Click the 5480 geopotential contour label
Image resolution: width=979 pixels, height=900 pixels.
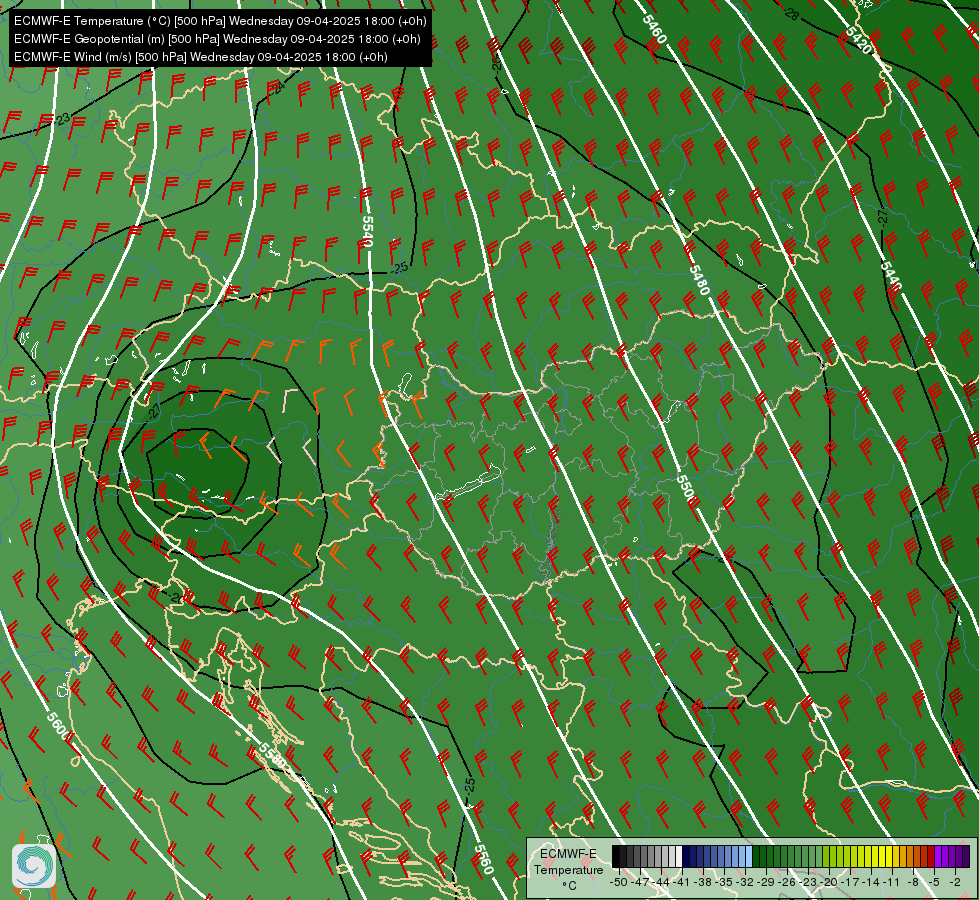(699, 280)
